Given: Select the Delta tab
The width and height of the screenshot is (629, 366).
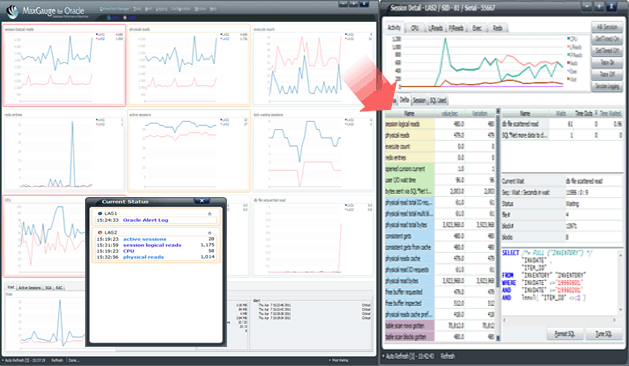Looking at the screenshot, I should (404, 100).
